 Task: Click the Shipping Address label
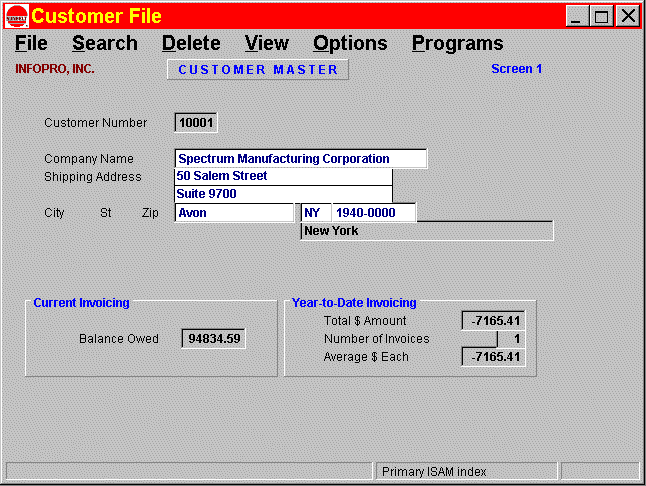tap(93, 177)
